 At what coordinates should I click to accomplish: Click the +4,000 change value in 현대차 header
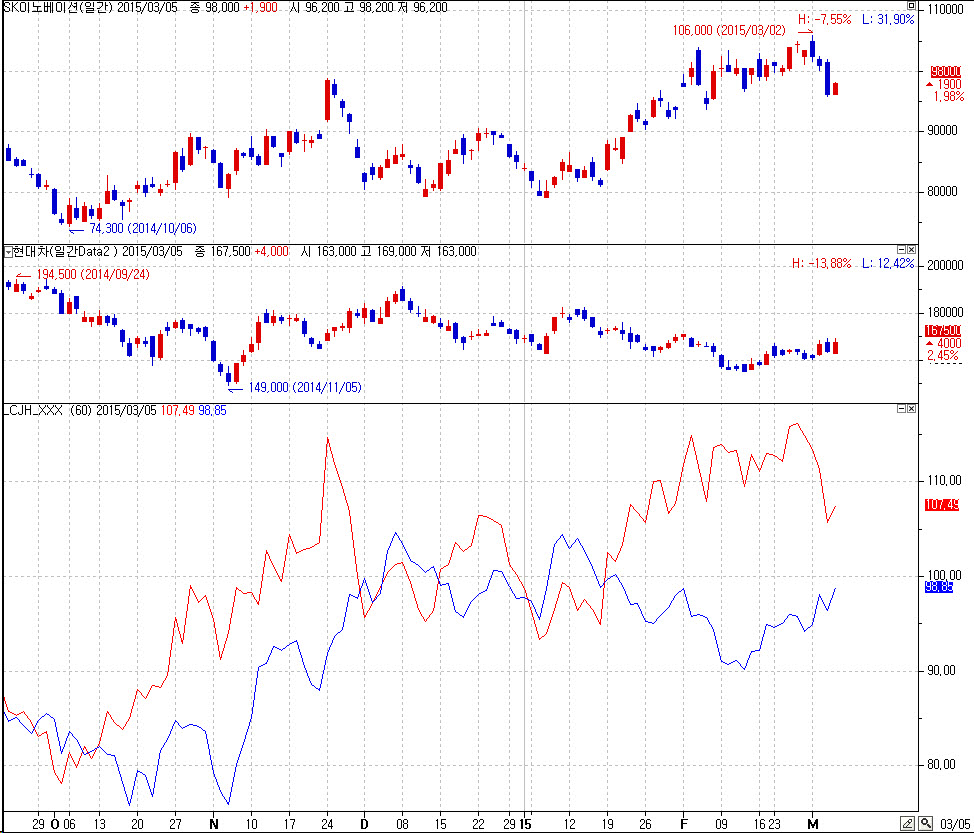click(271, 252)
